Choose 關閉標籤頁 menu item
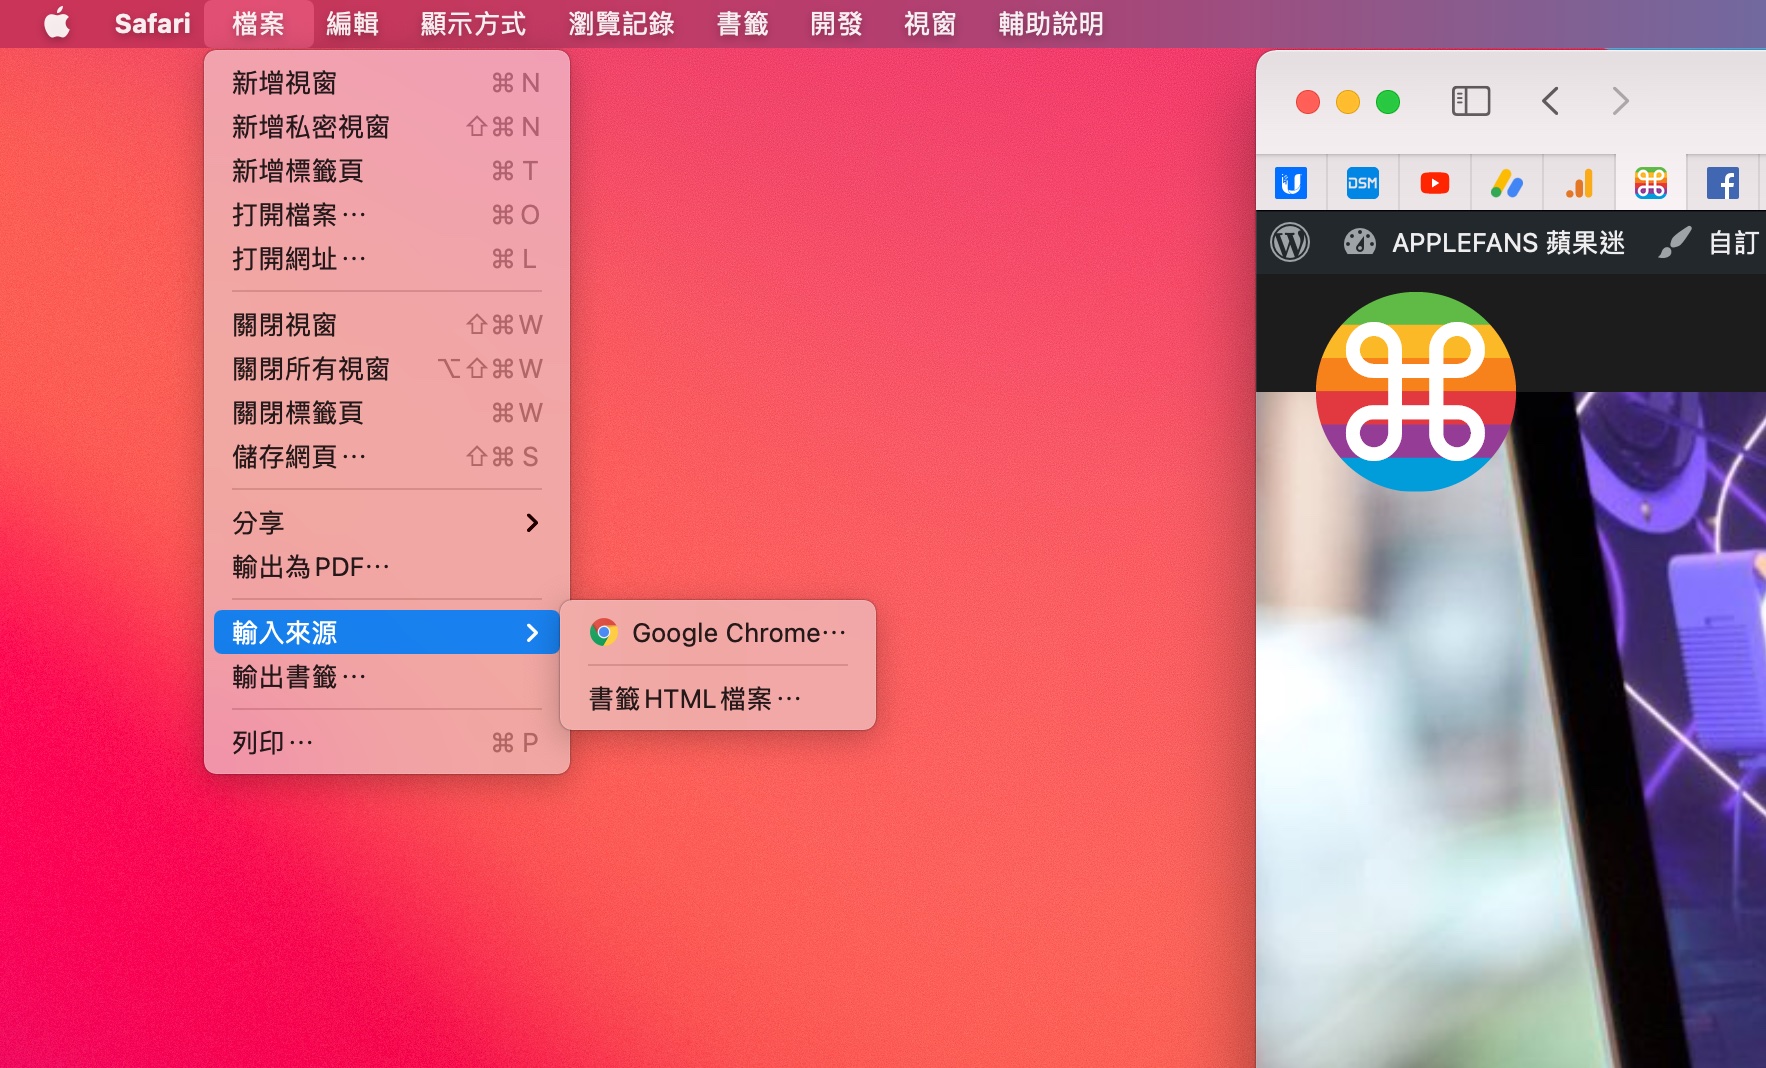The height and width of the screenshot is (1068, 1766). click(387, 413)
